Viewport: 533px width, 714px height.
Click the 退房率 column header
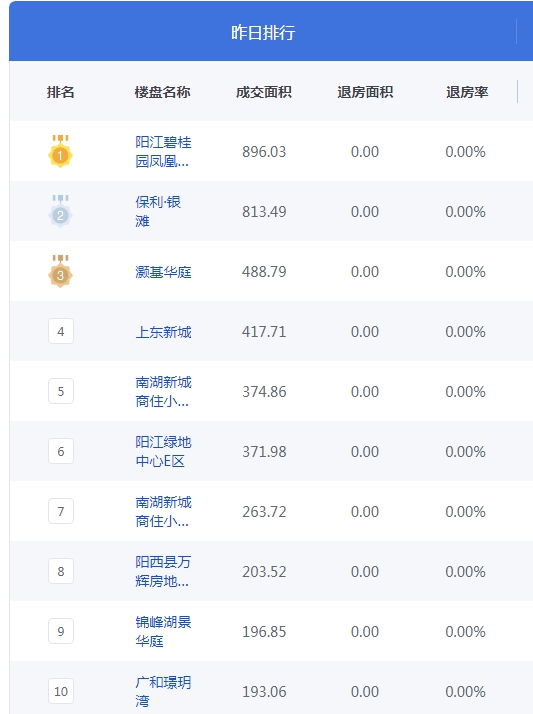coord(467,92)
